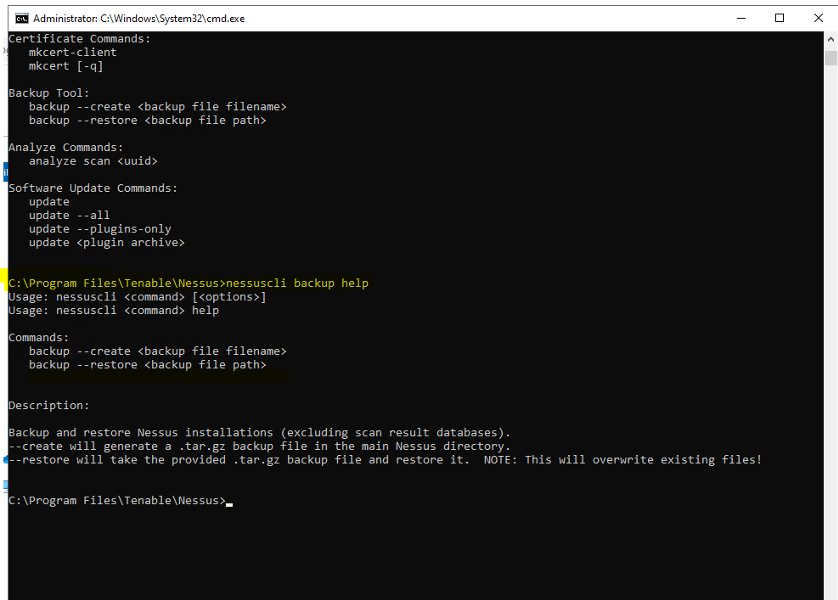Click the '--create will generate a .tar.gz' line
The height and width of the screenshot is (600, 838).
[x=260, y=446]
